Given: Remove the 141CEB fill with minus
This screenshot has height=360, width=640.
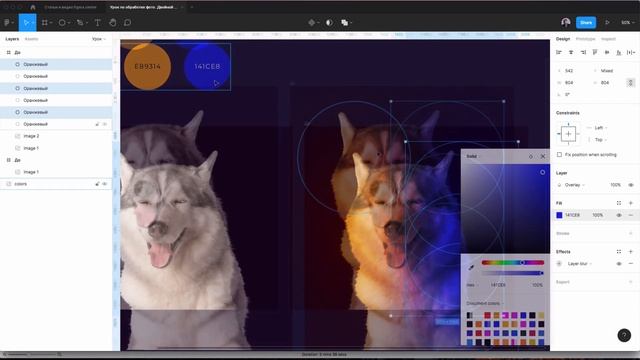Looking at the screenshot, I should pos(631,215).
